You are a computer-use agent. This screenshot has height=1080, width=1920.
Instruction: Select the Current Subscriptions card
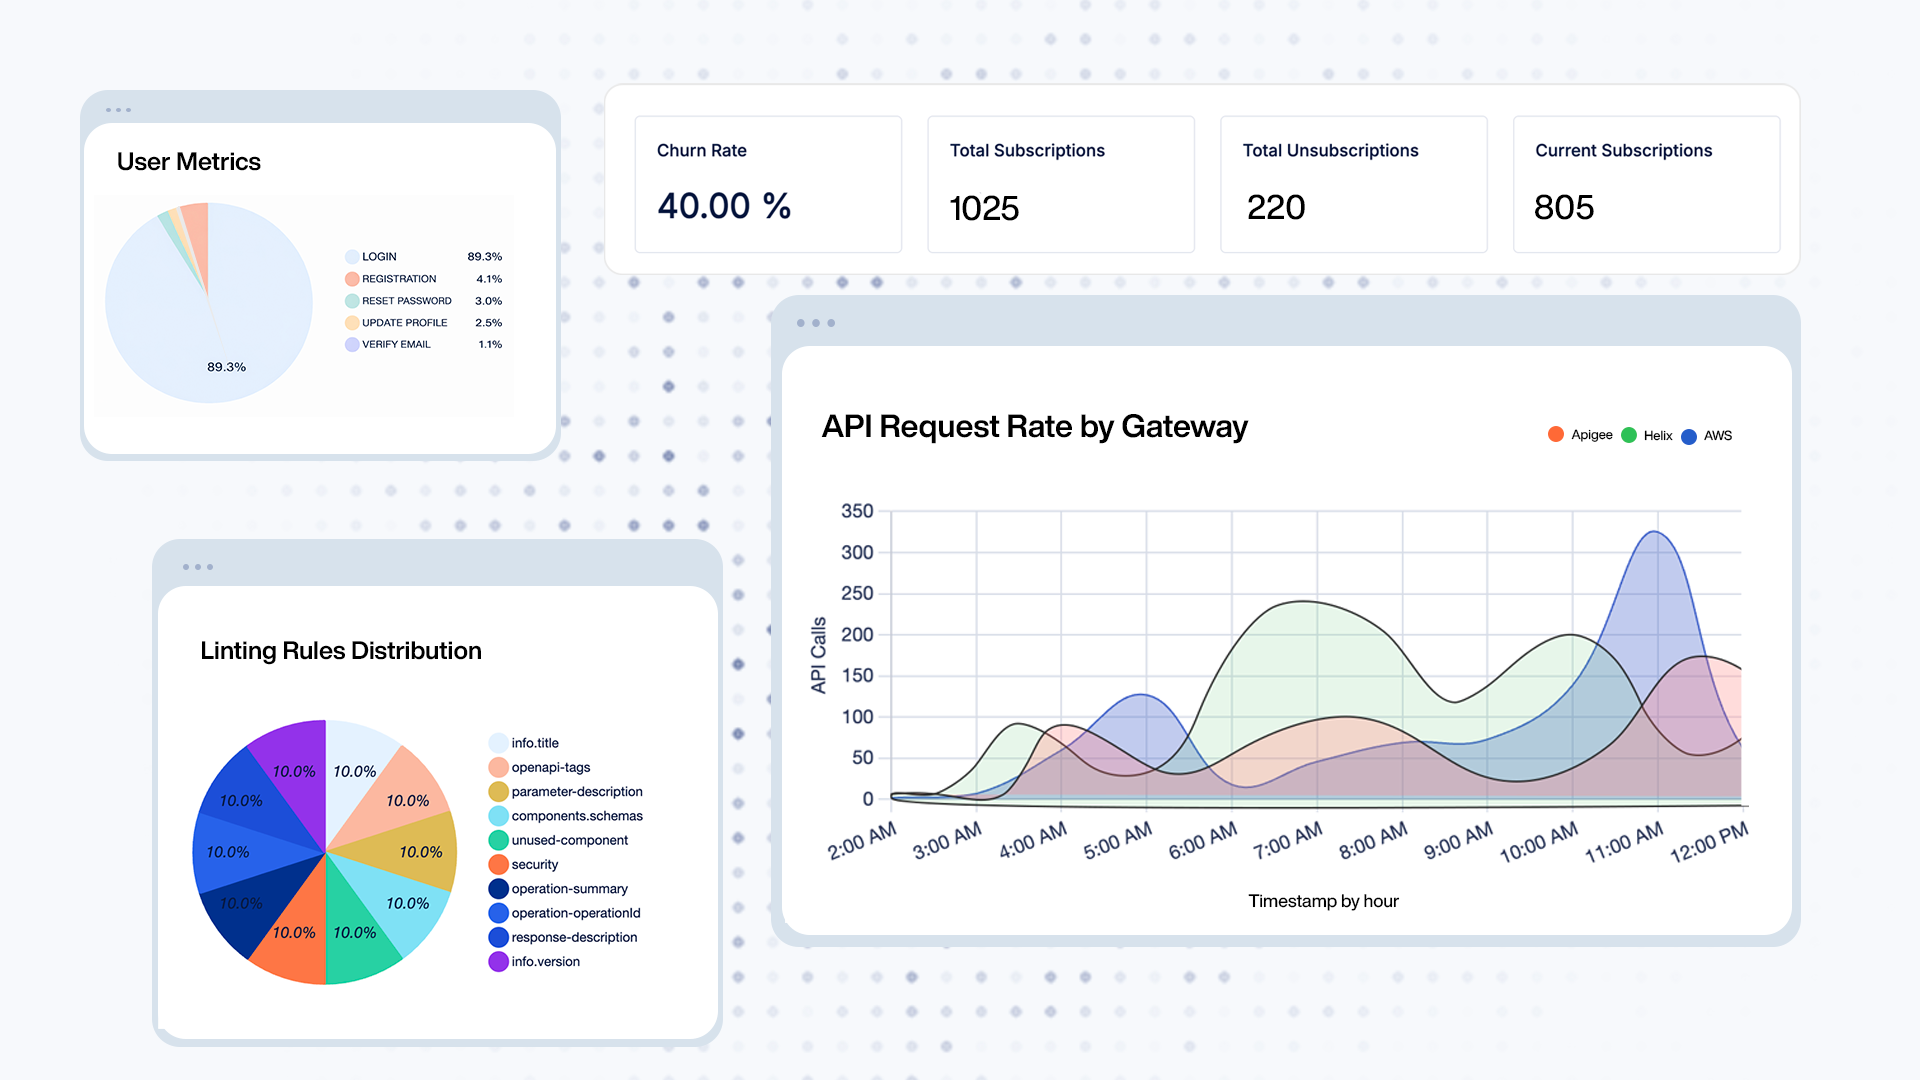pos(1646,184)
